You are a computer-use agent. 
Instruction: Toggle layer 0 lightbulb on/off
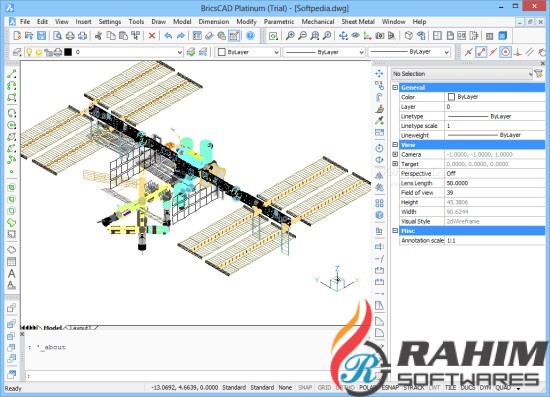tap(29, 52)
